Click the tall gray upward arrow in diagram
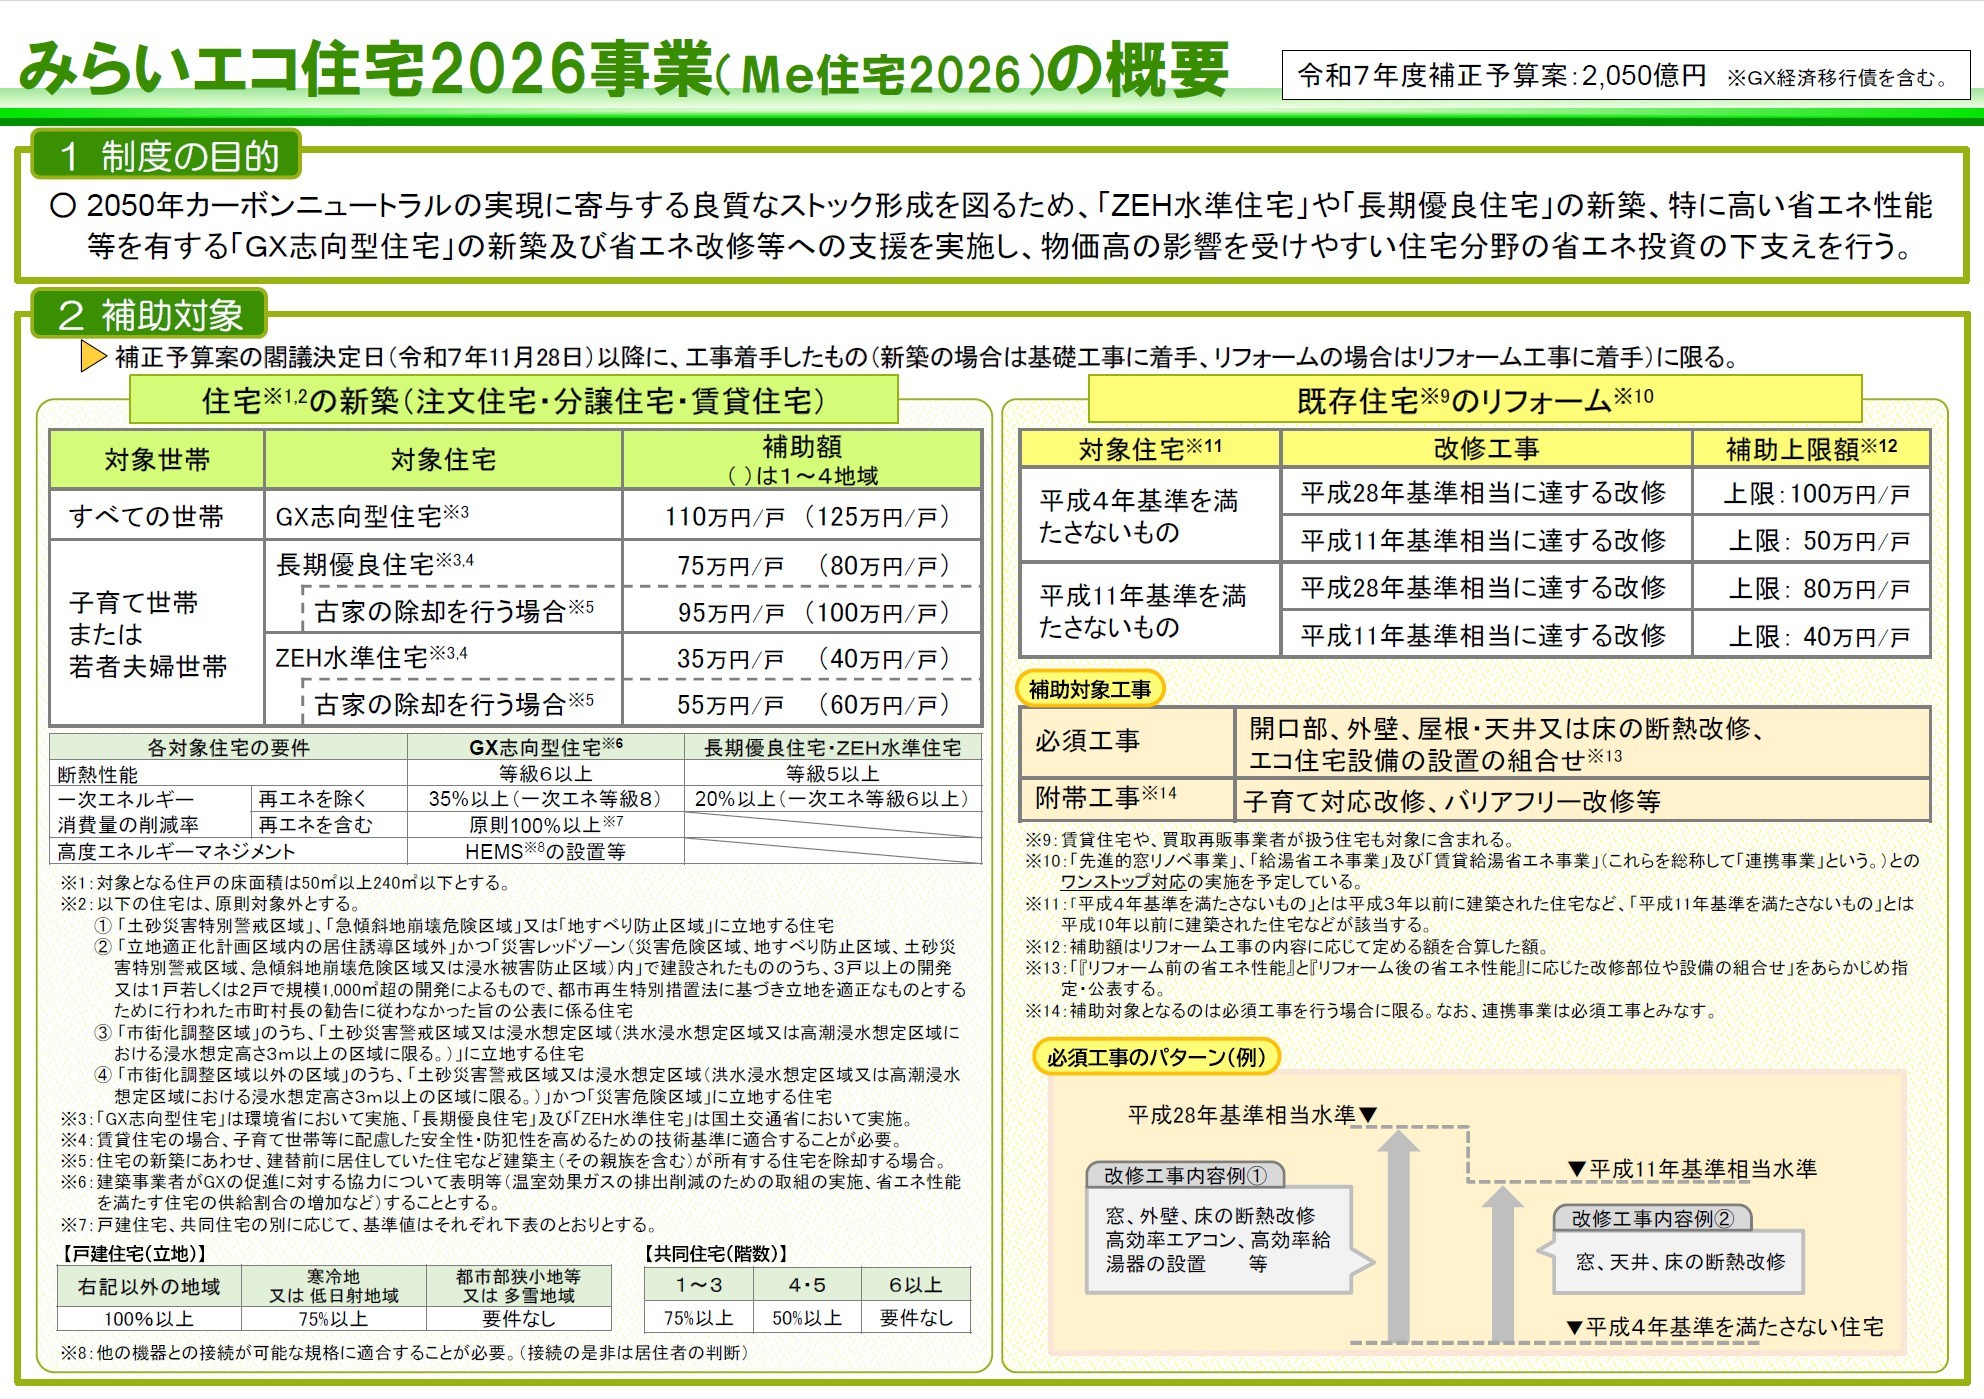Viewport: 1984px width, 1399px height. [x=1399, y=1235]
